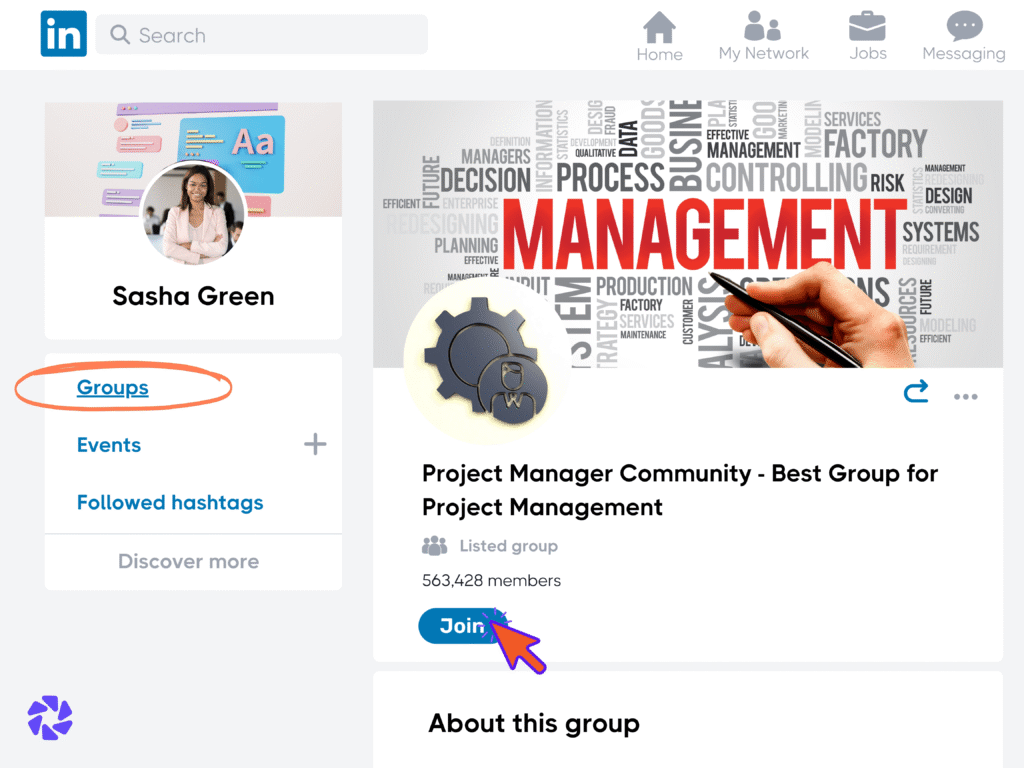
Task: Click the plus icon next to Events
Action: click(x=314, y=444)
